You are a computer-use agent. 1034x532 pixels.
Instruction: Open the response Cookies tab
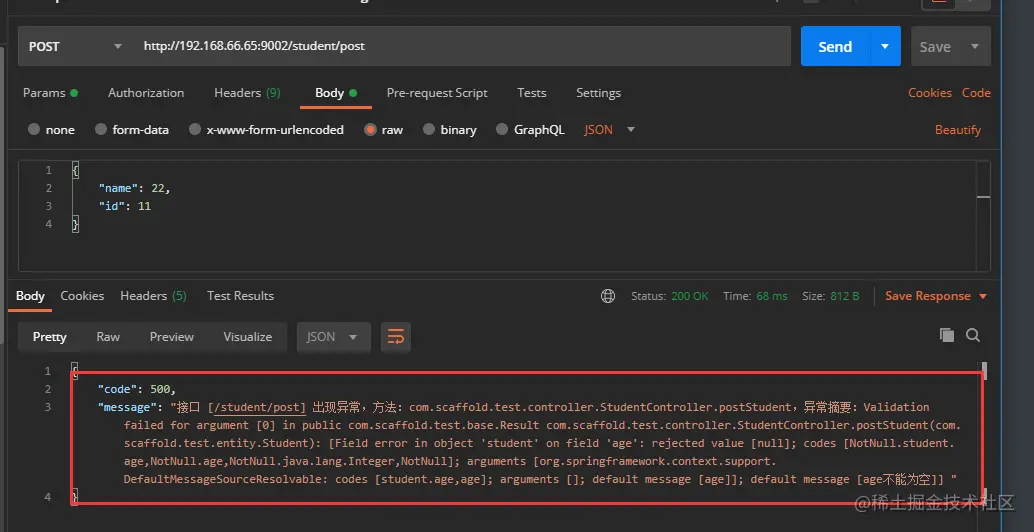(82, 296)
